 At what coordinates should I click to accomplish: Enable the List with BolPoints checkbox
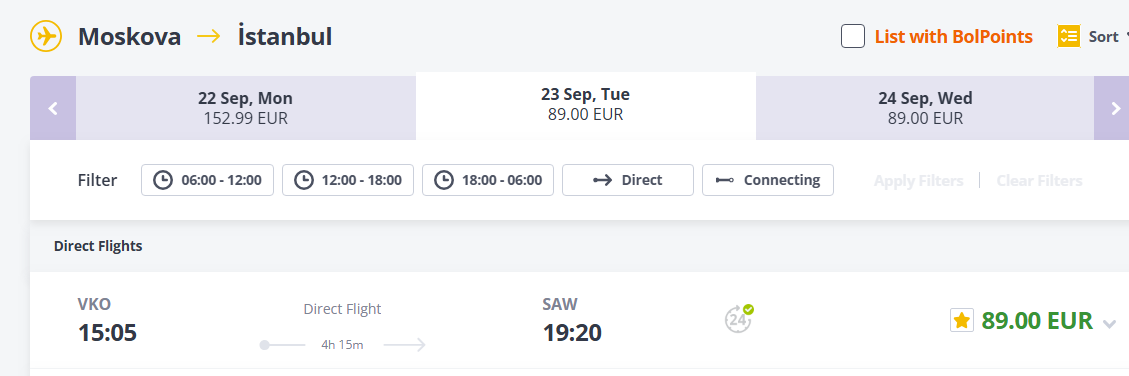pyautogui.click(x=853, y=36)
